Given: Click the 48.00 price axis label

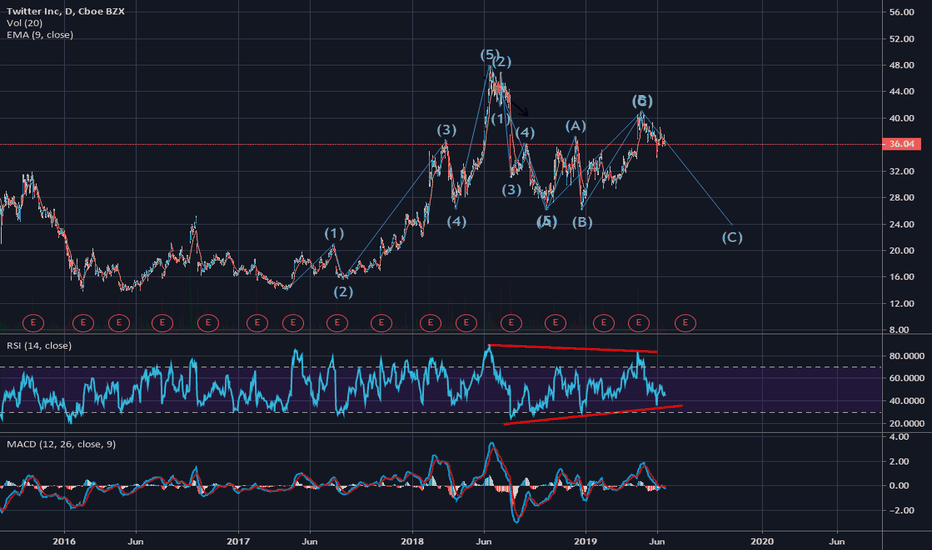Looking at the screenshot, I should point(902,65).
